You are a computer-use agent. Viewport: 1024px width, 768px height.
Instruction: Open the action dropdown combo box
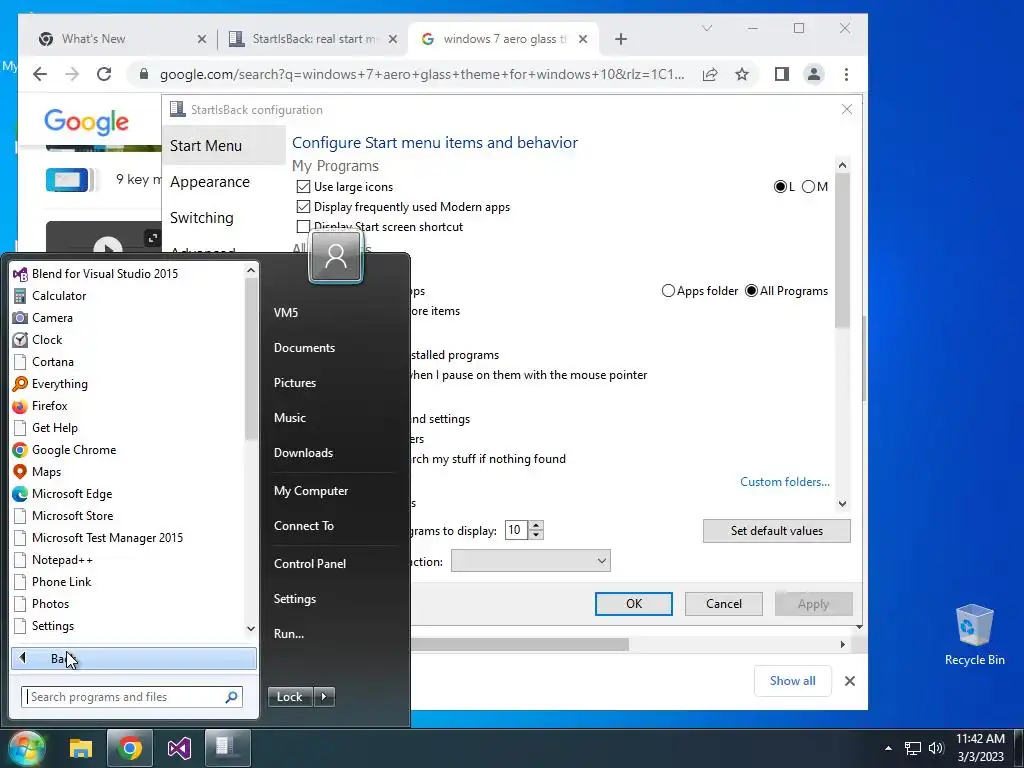click(x=531, y=561)
